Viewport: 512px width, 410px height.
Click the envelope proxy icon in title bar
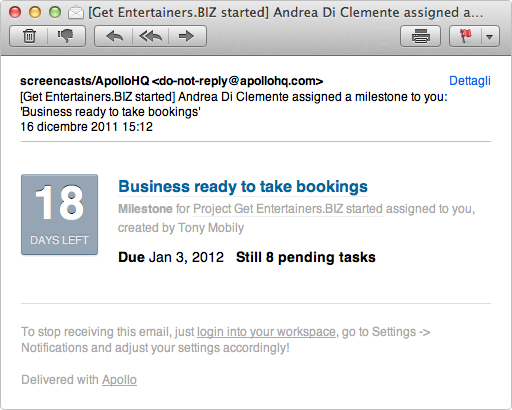(x=76, y=13)
